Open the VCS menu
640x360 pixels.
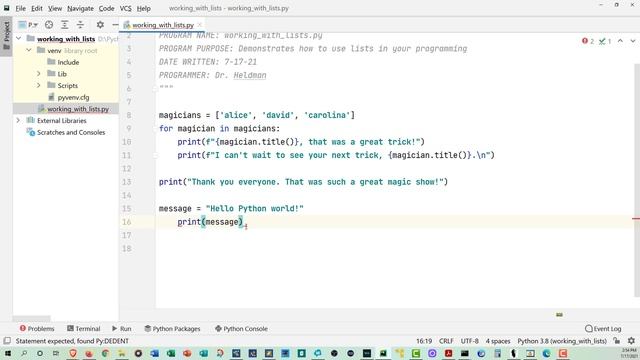tap(126, 8)
